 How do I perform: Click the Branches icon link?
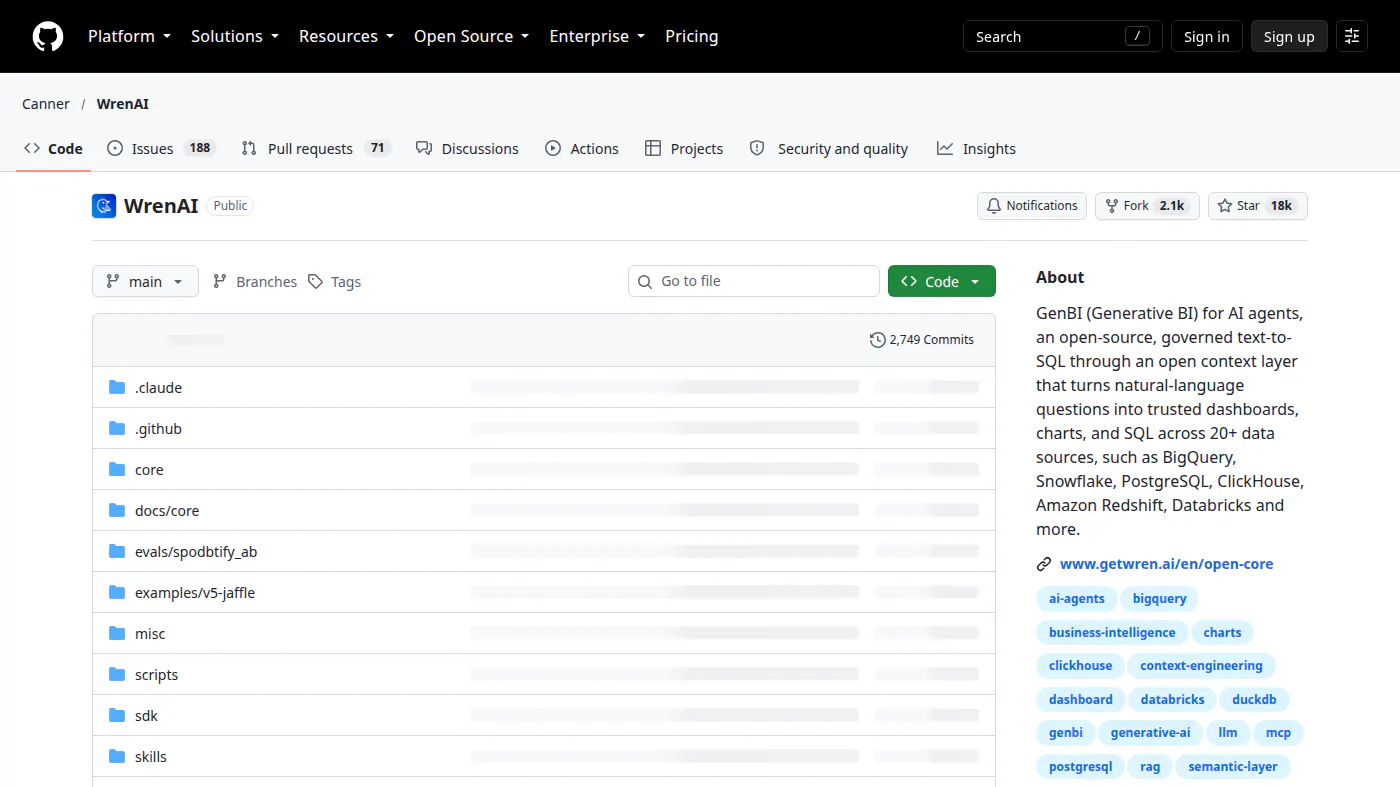coord(220,282)
